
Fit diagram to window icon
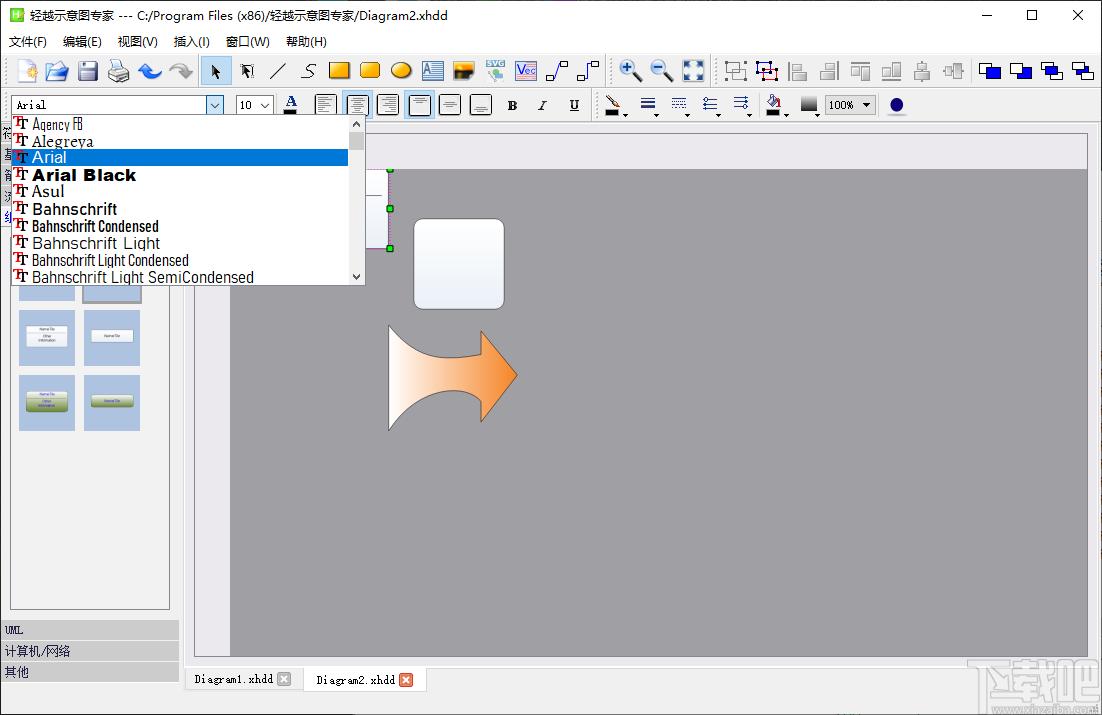pyautogui.click(x=693, y=71)
